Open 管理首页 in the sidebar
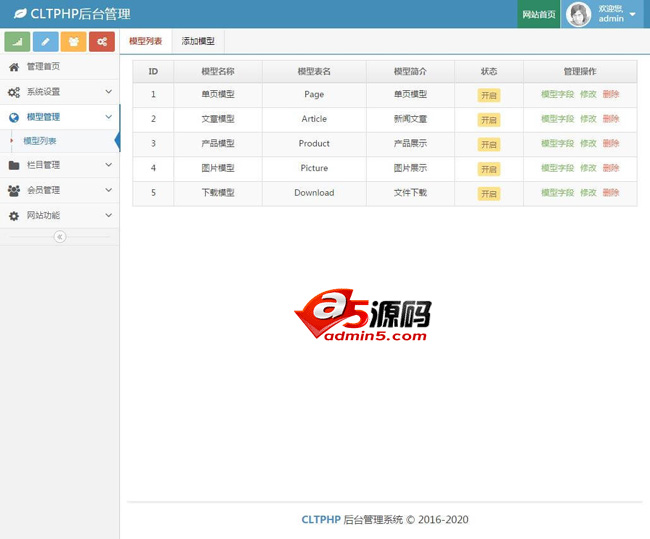Viewport: 650px width, 539px height. click(60, 67)
